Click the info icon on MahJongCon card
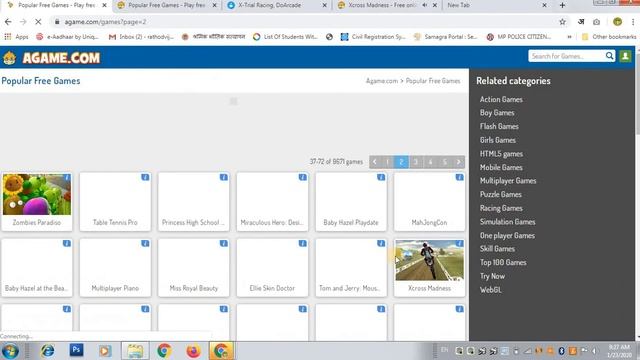Image resolution: width=640 pixels, height=360 pixels. [459, 177]
